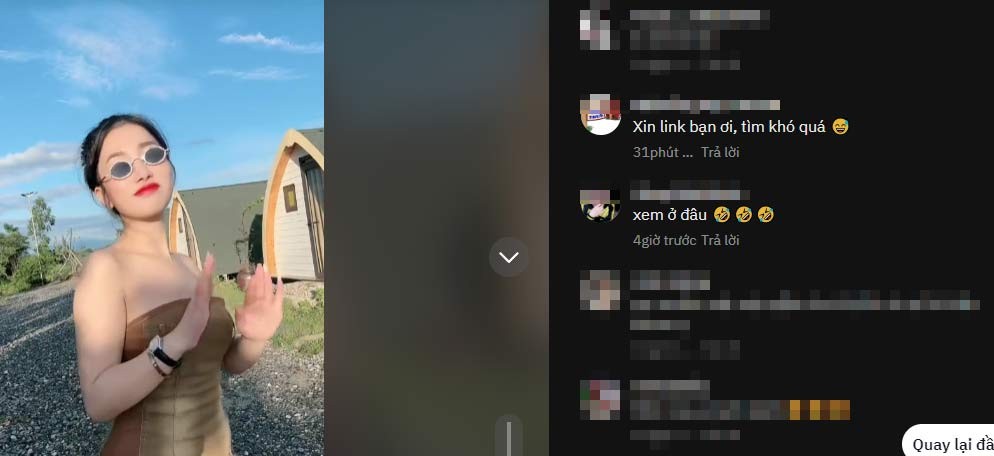Image resolution: width=994 pixels, height=456 pixels.
Task: Open pixelated avatar below the "xem ở đâu" comment
Action: tap(600, 290)
